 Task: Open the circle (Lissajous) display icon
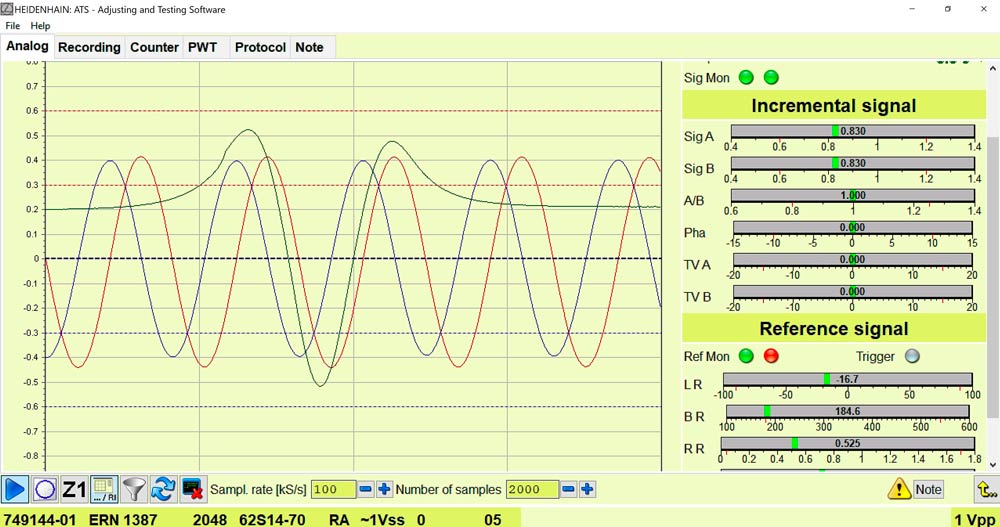(45, 489)
